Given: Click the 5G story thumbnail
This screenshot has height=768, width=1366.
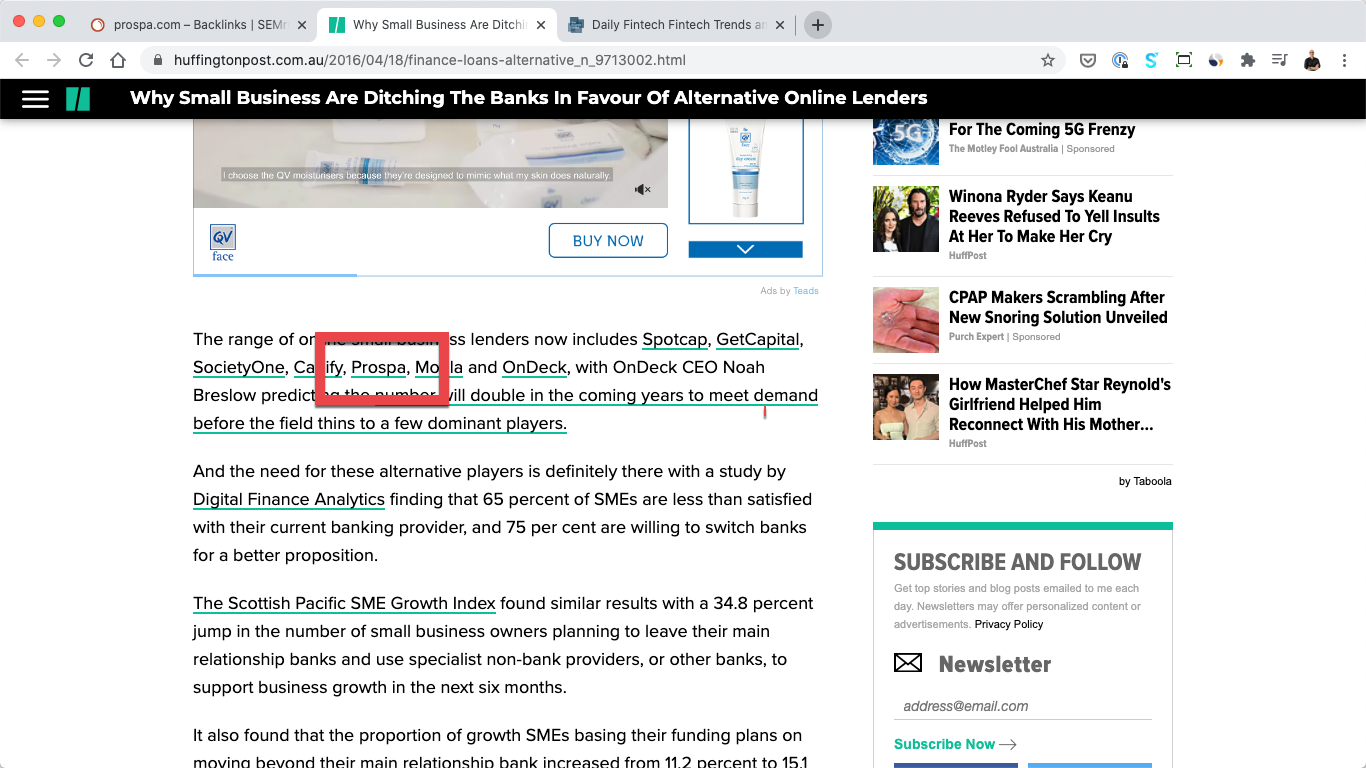Looking at the screenshot, I should pyautogui.click(x=906, y=140).
